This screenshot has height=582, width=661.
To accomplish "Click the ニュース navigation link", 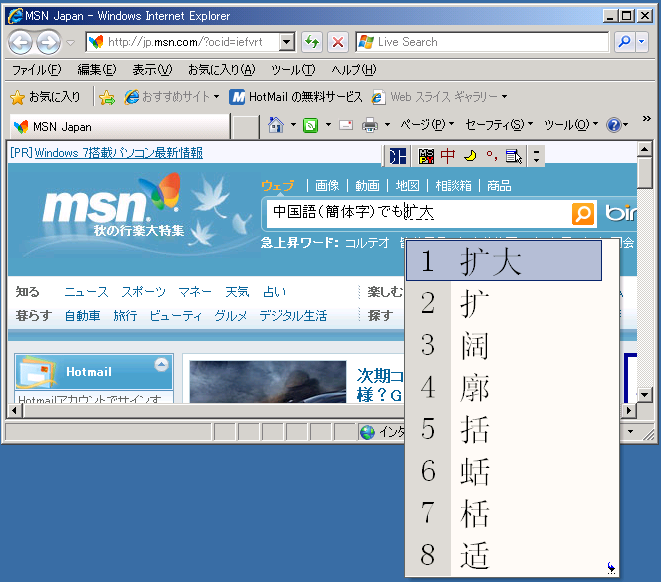I will (x=86, y=292).
